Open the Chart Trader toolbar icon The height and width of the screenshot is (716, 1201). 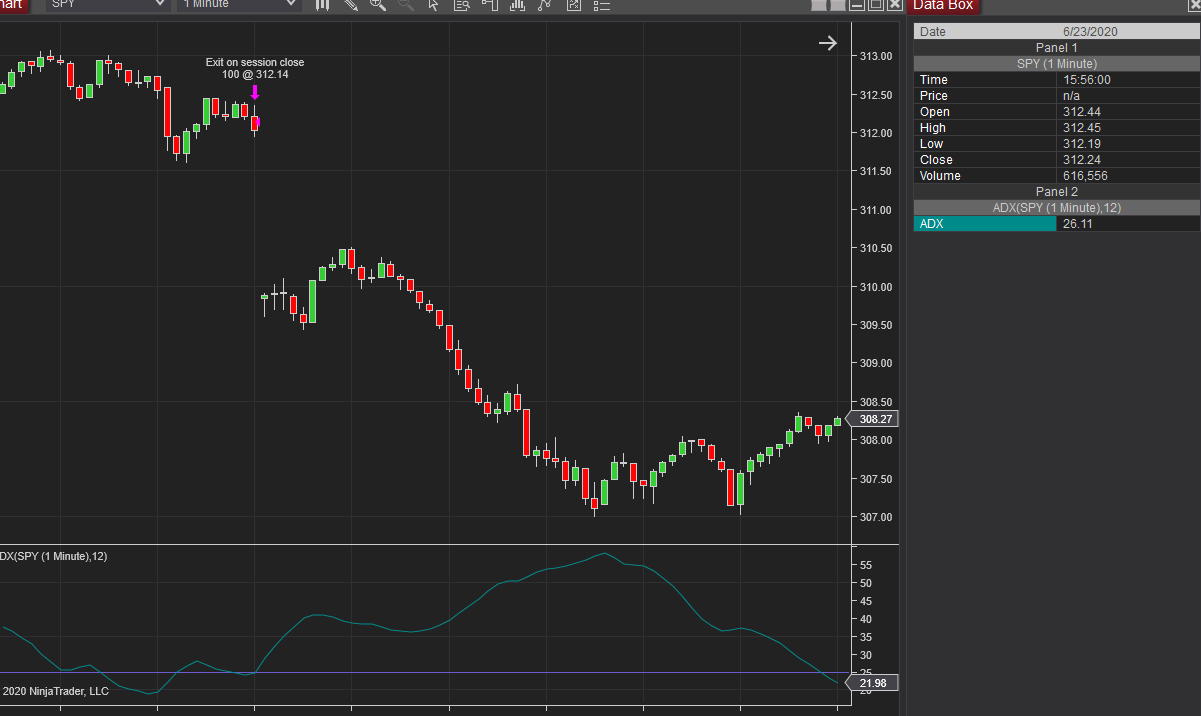click(x=489, y=5)
